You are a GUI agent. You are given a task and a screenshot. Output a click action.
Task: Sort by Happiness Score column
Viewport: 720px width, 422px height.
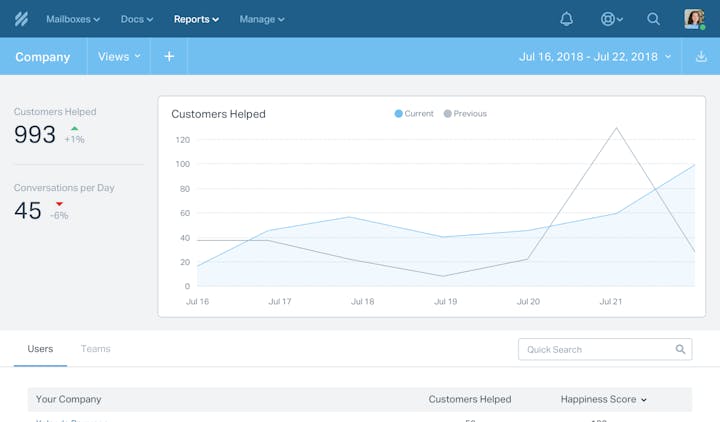[x=603, y=400]
